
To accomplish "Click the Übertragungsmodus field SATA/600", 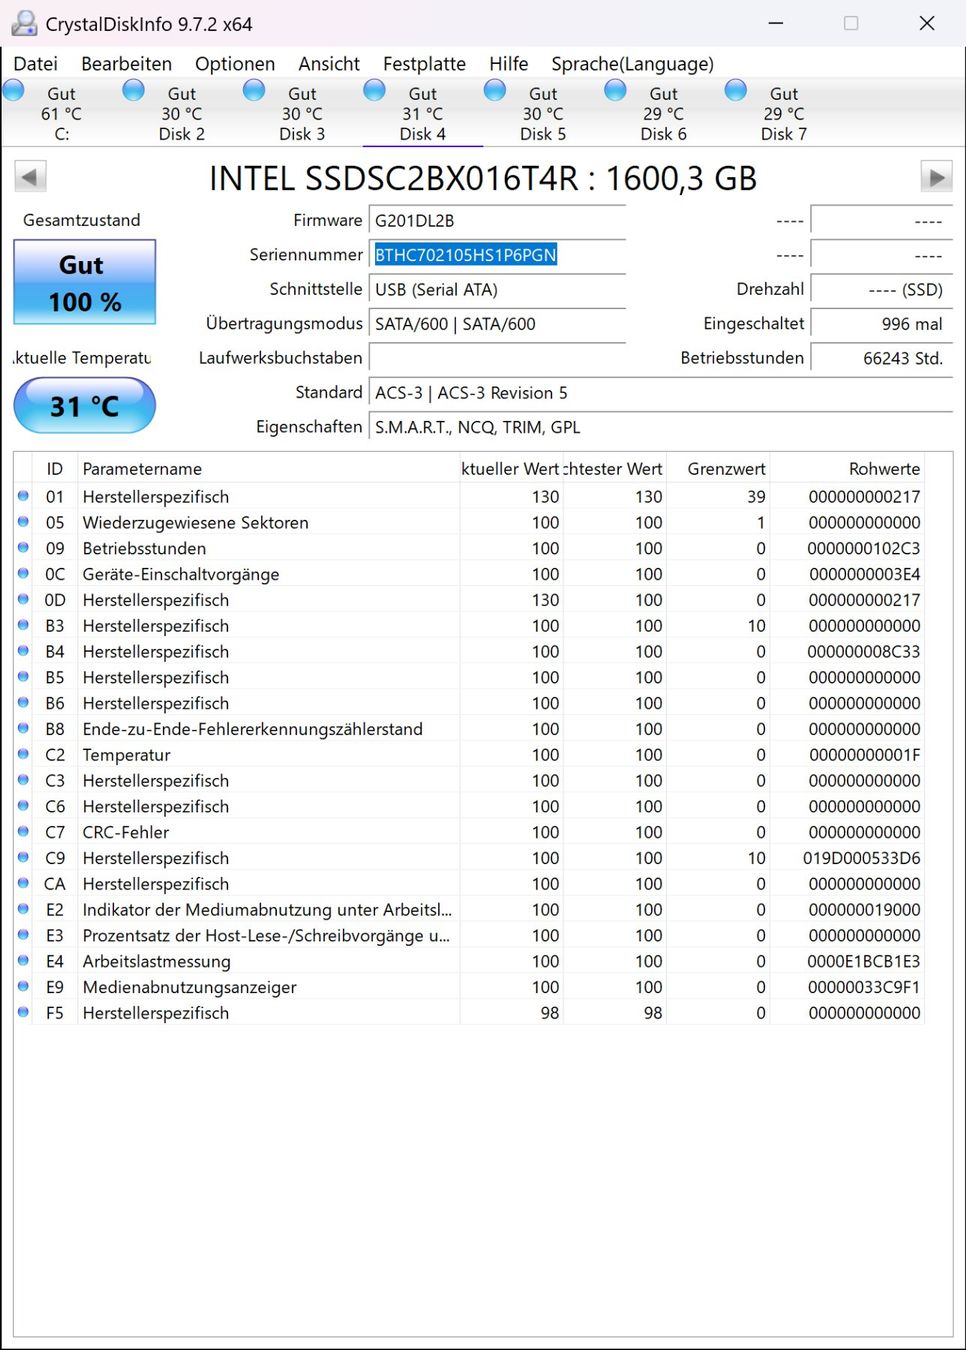I will coord(497,324).
